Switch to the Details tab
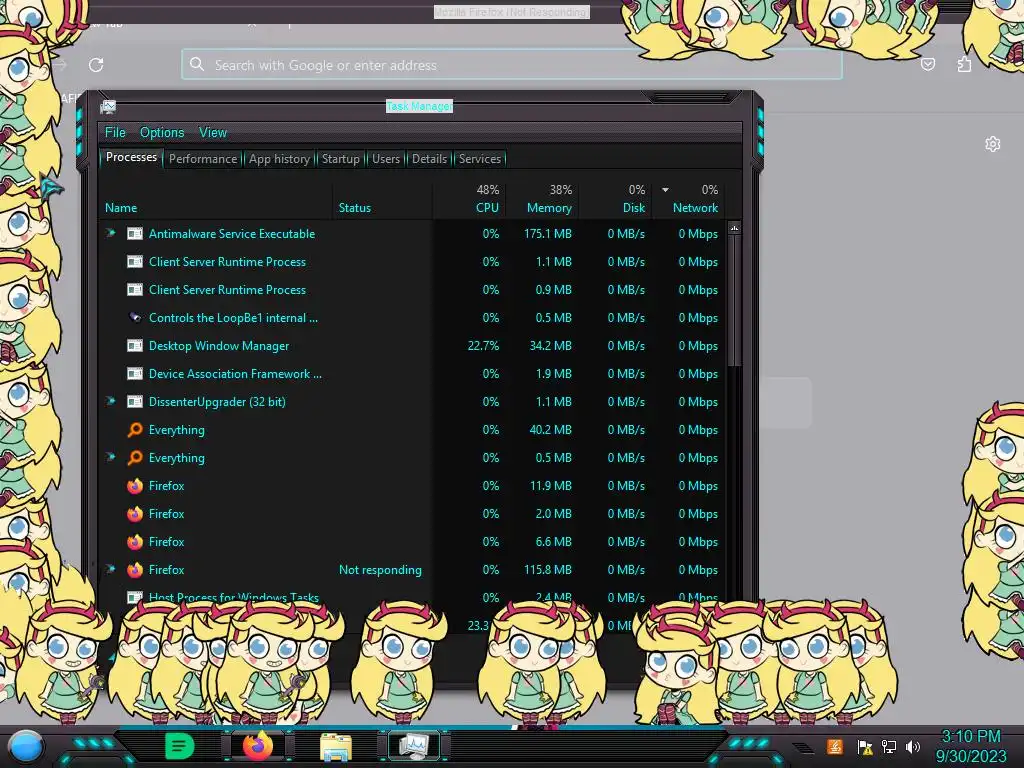Image resolution: width=1024 pixels, height=768 pixels. click(429, 159)
